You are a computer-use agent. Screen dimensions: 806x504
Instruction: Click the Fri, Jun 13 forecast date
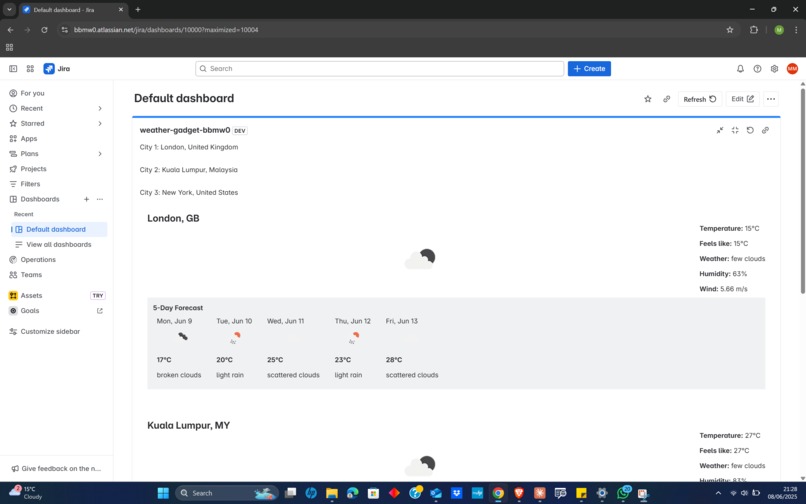(401, 321)
